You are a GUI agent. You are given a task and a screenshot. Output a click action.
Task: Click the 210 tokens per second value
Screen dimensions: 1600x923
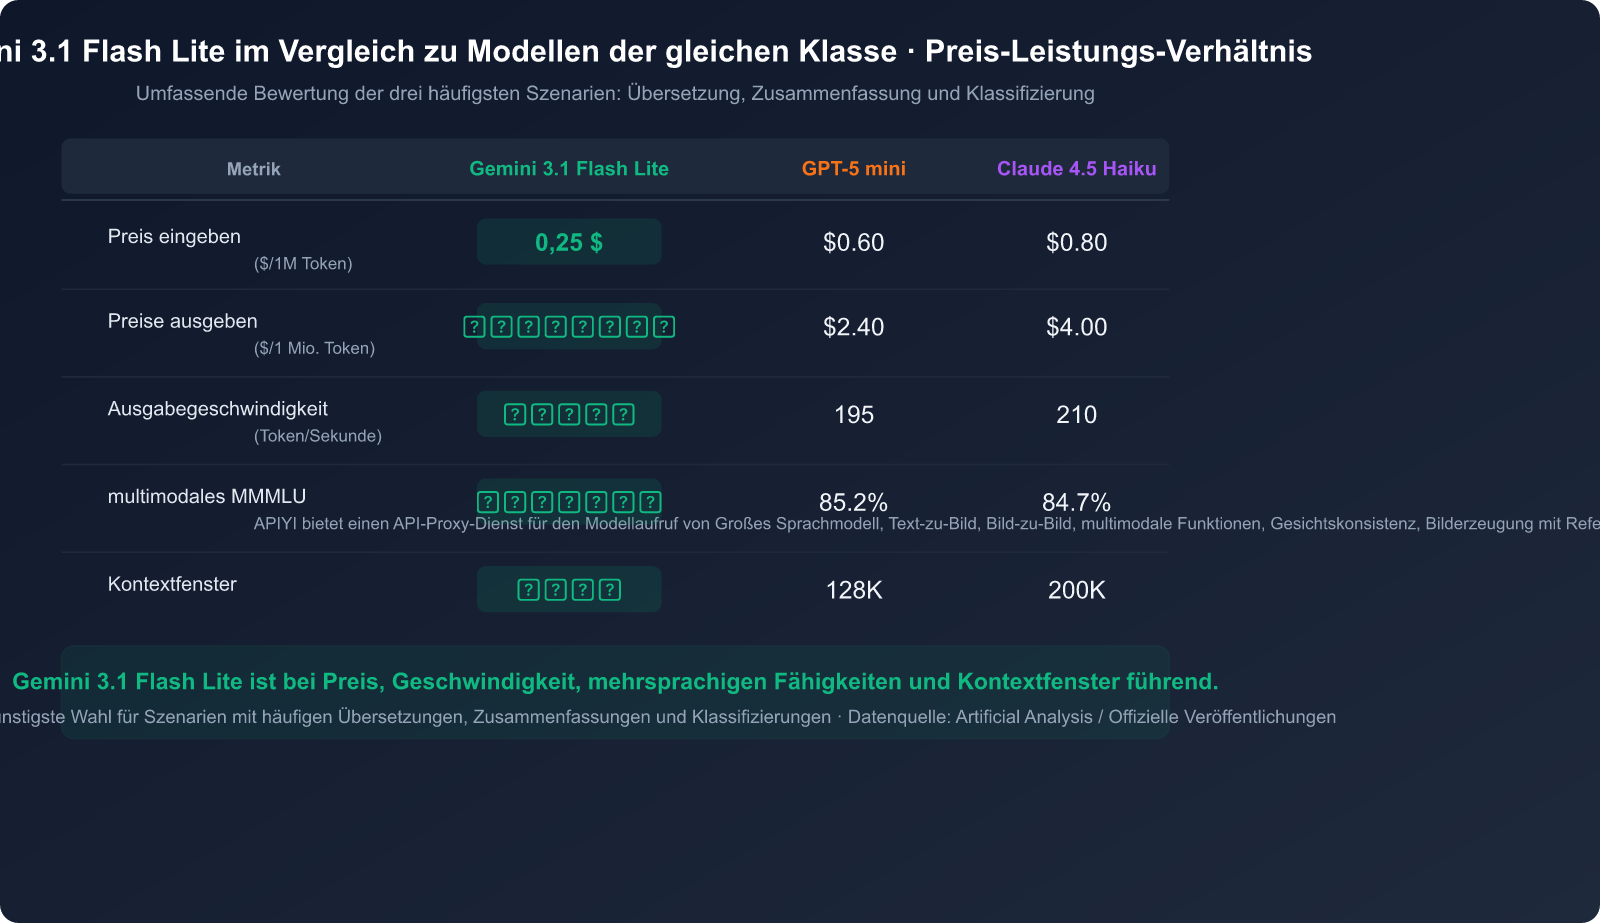click(x=1076, y=415)
